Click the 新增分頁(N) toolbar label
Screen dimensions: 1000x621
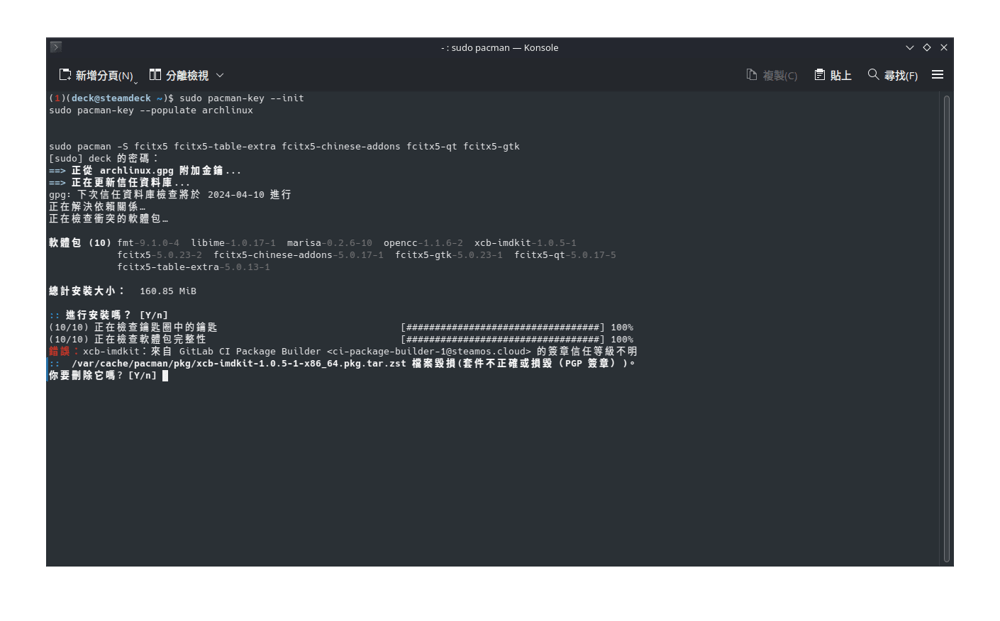coord(105,74)
